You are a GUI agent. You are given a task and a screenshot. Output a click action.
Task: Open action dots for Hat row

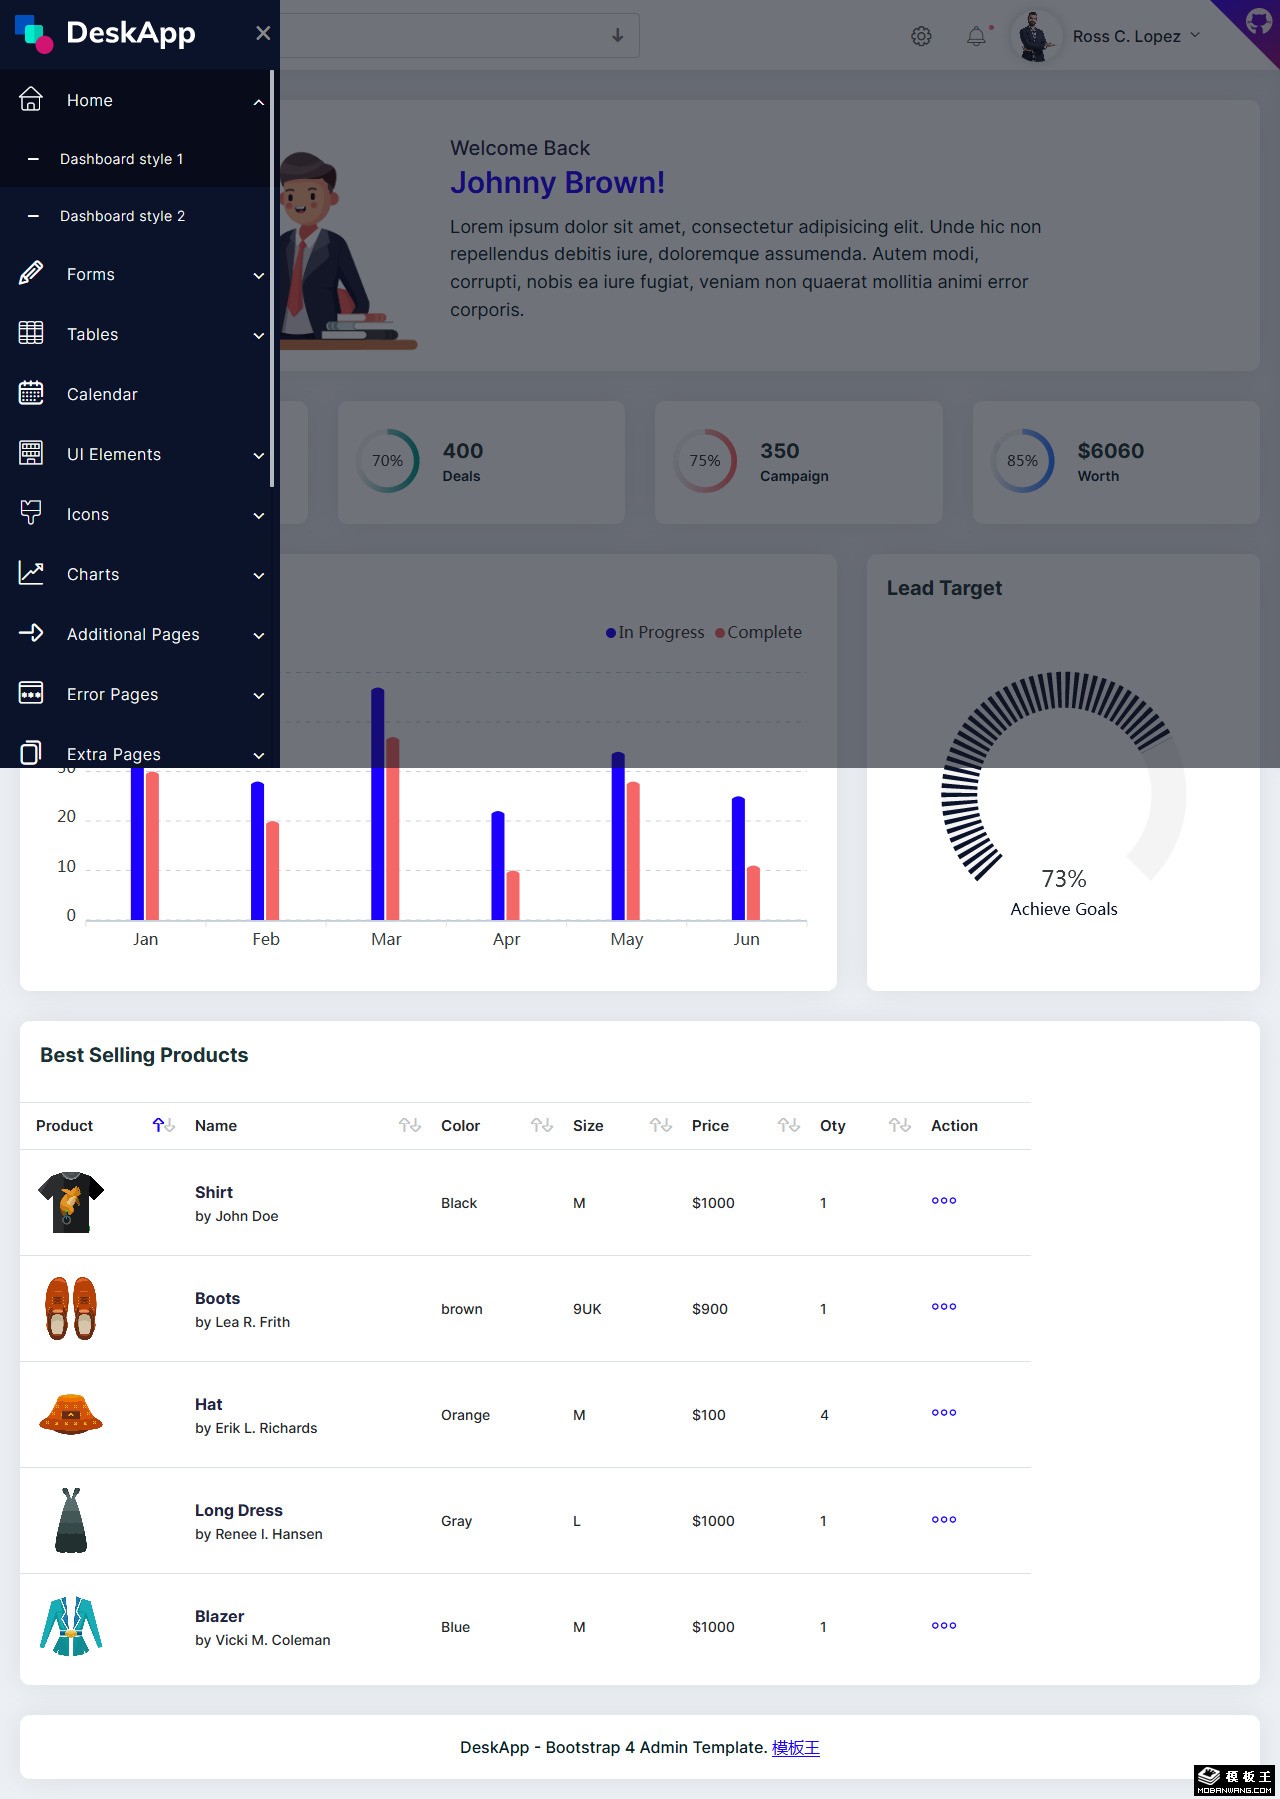pyautogui.click(x=943, y=1413)
